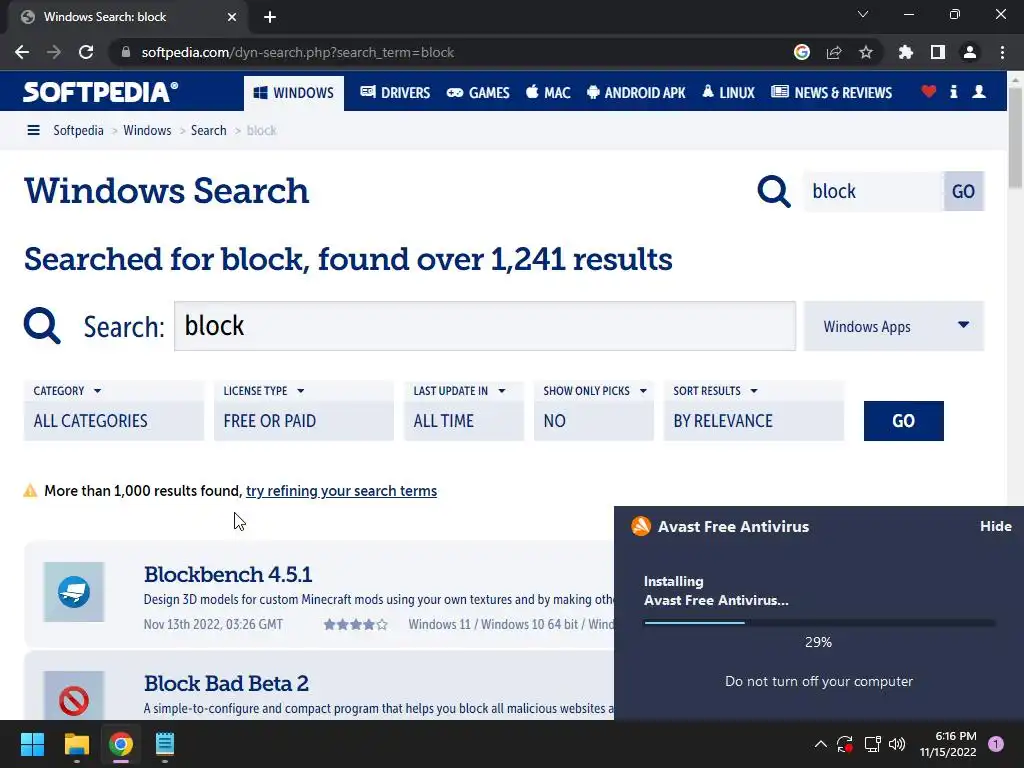Open the Drivers section
The image size is (1024, 768).
click(x=395, y=93)
